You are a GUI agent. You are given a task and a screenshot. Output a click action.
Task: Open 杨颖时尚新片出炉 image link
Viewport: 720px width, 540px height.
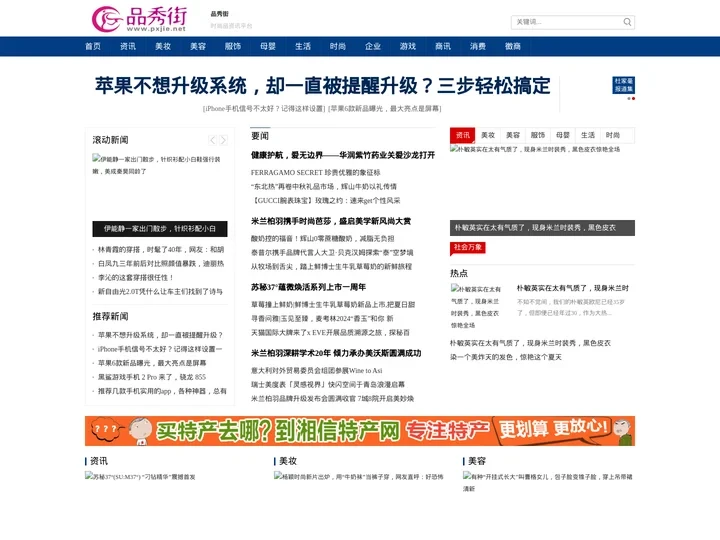point(359,477)
